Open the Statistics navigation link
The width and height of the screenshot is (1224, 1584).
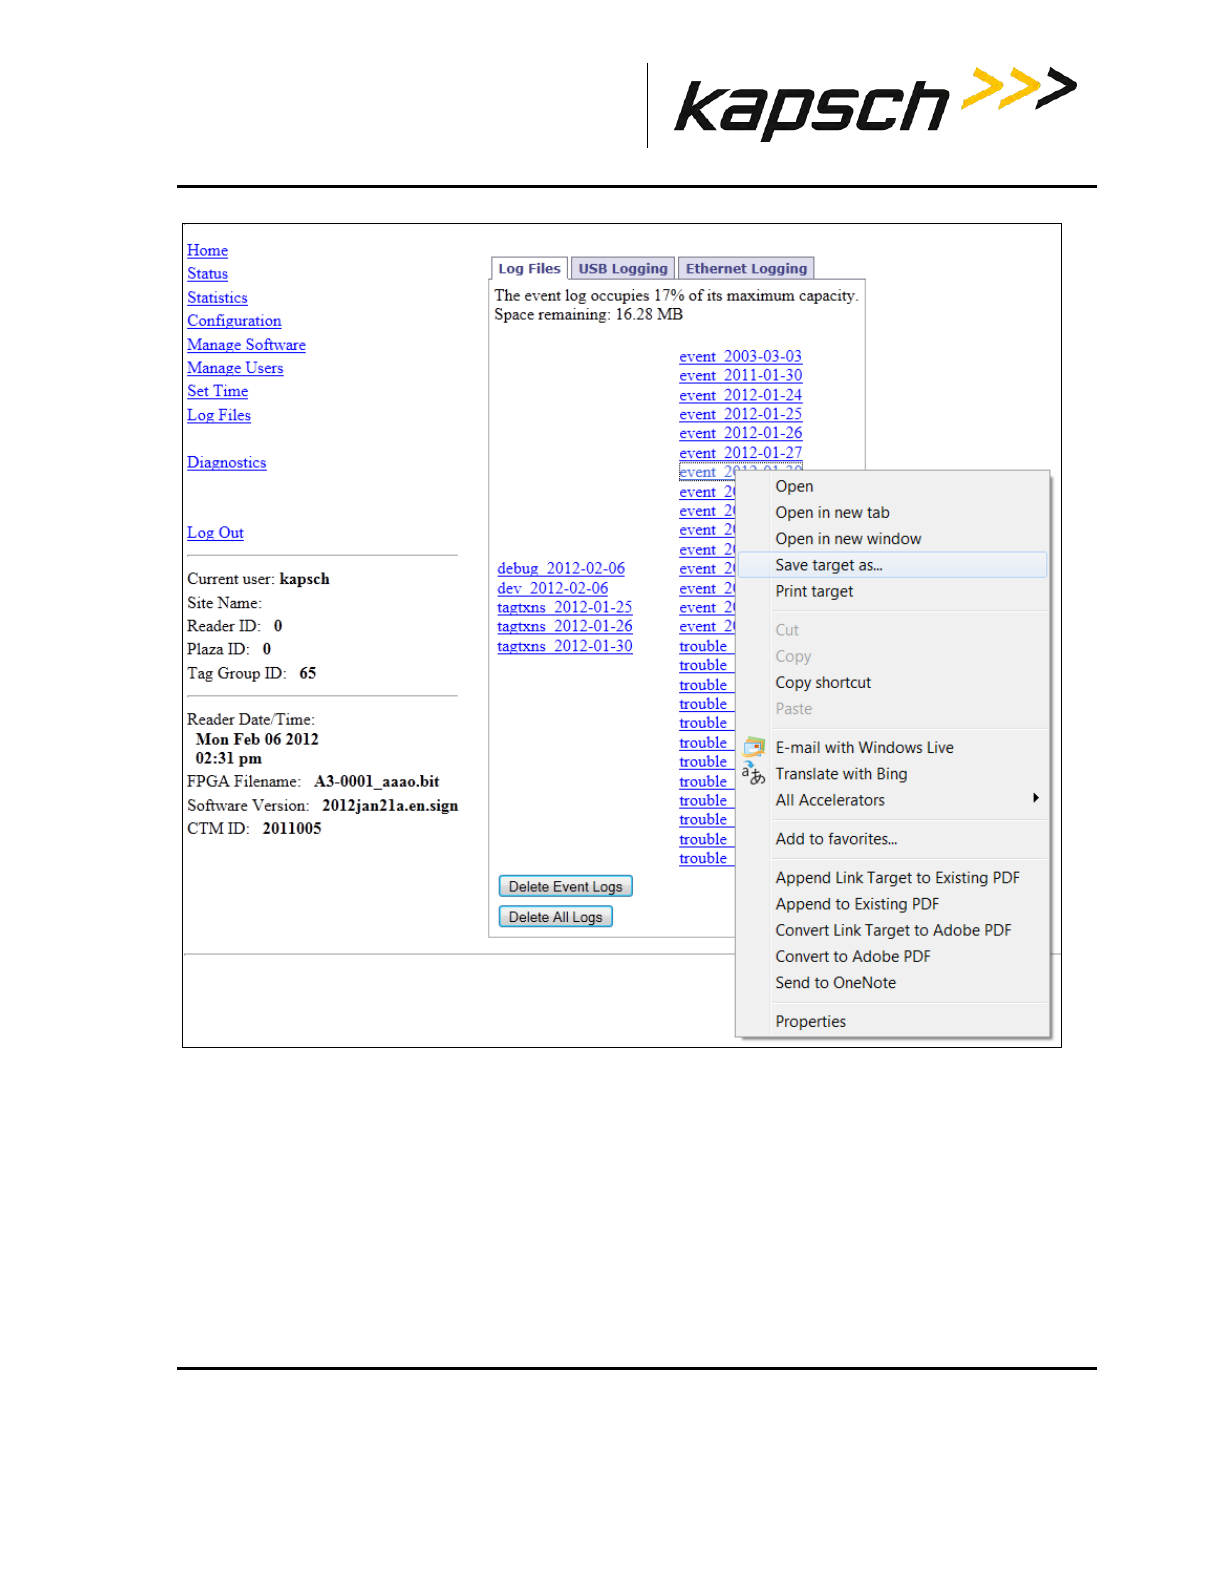(217, 297)
